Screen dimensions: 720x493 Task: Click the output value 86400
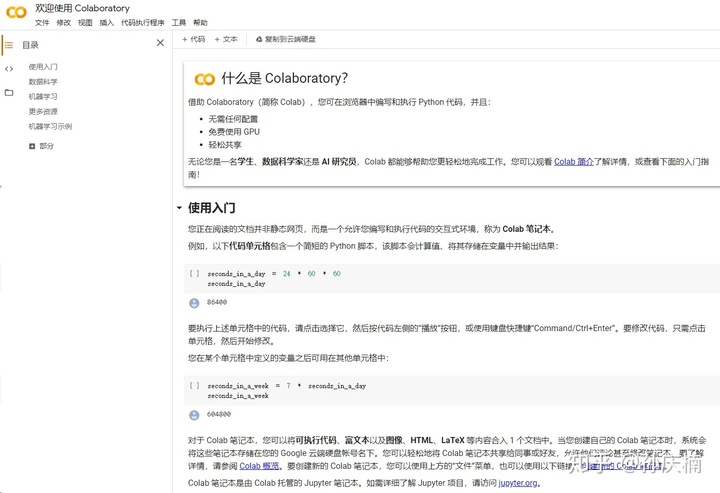(217, 302)
